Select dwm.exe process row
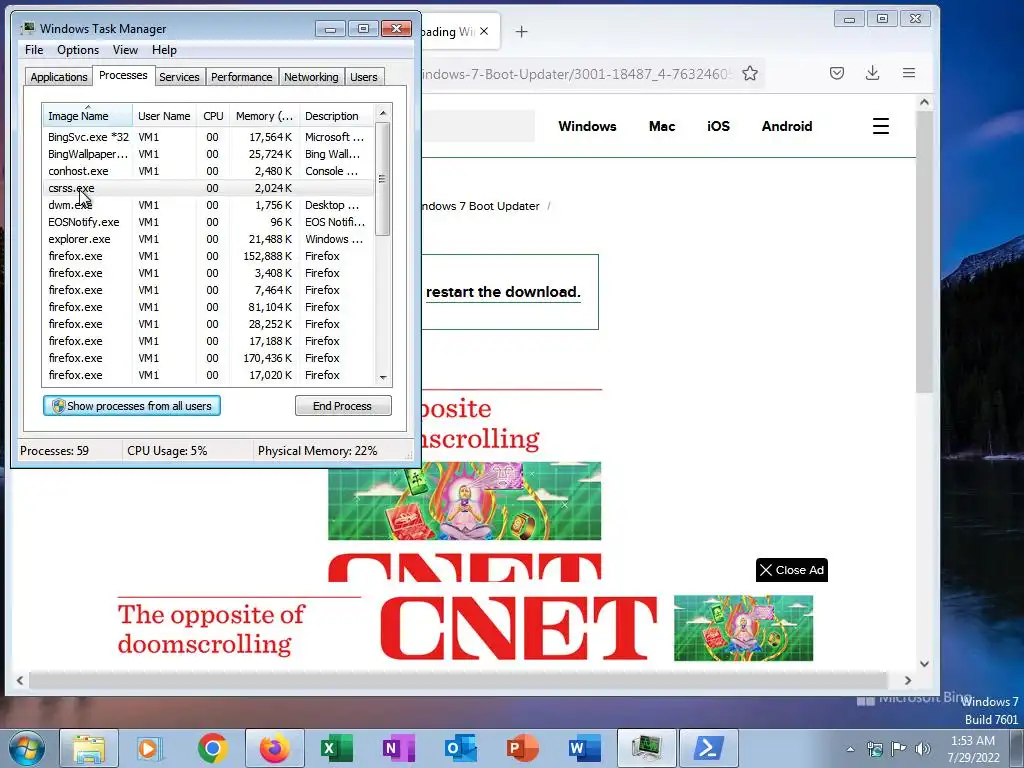Screen dimensions: 1024x768 208,205
